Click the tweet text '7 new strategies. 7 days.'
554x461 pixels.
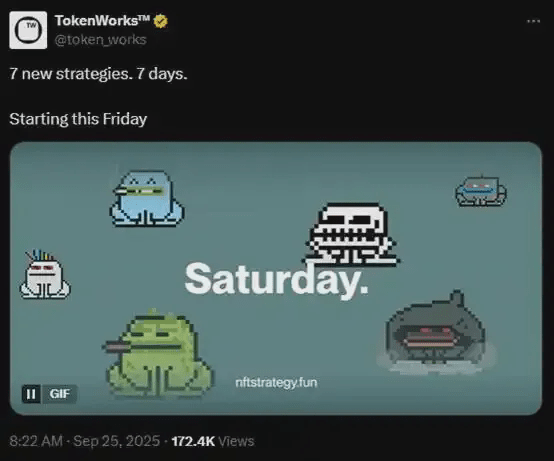pyautogui.click(x=98, y=74)
